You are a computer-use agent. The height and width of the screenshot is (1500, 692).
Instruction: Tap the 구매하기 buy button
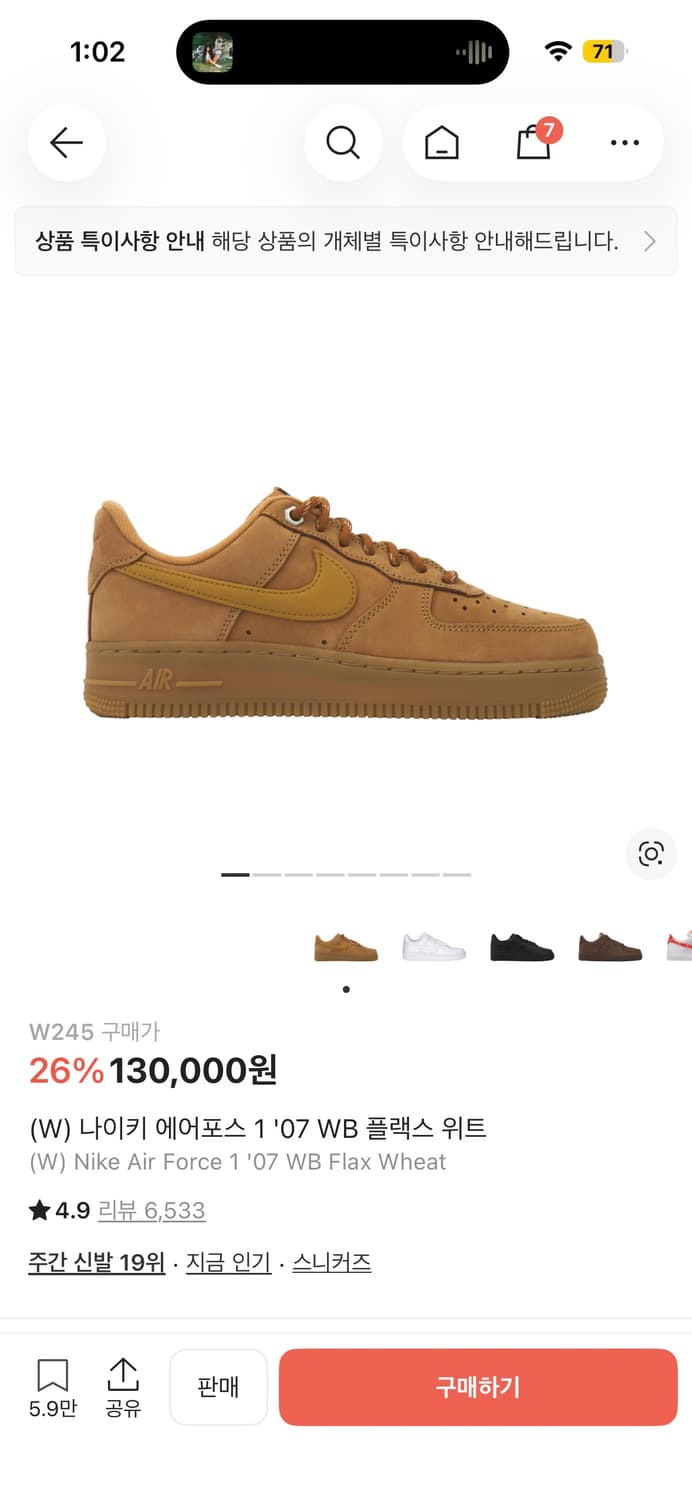478,1387
